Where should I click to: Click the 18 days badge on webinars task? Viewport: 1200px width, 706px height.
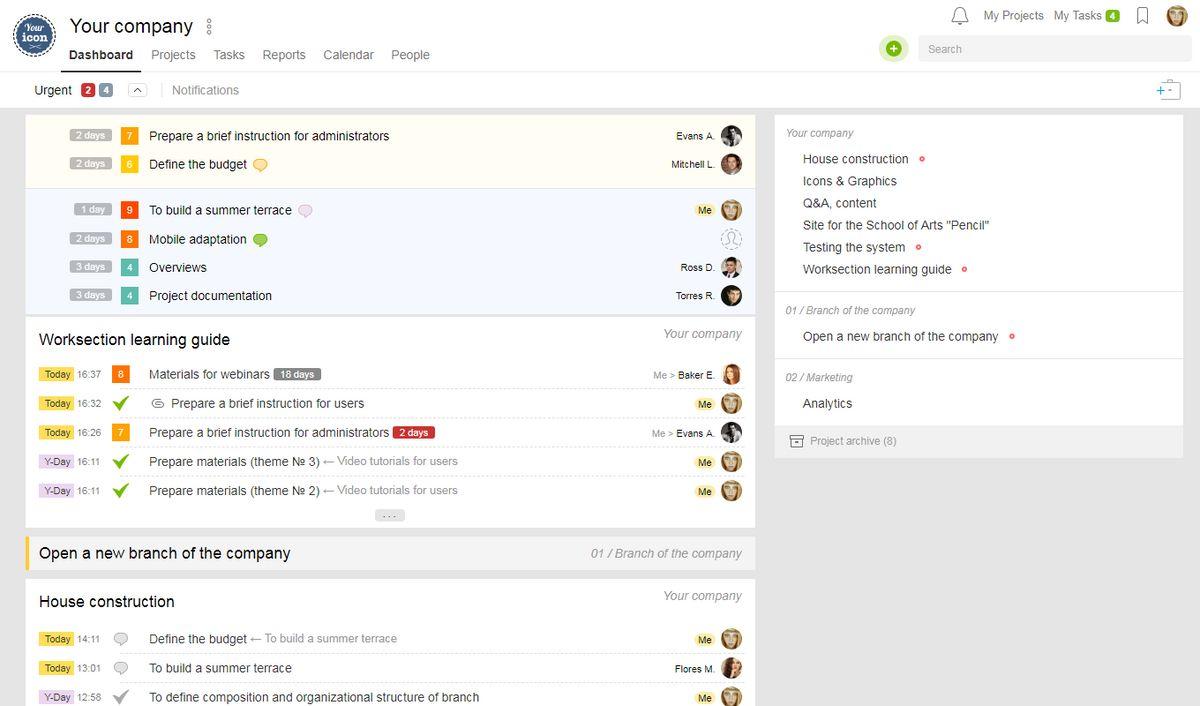[x=297, y=375]
